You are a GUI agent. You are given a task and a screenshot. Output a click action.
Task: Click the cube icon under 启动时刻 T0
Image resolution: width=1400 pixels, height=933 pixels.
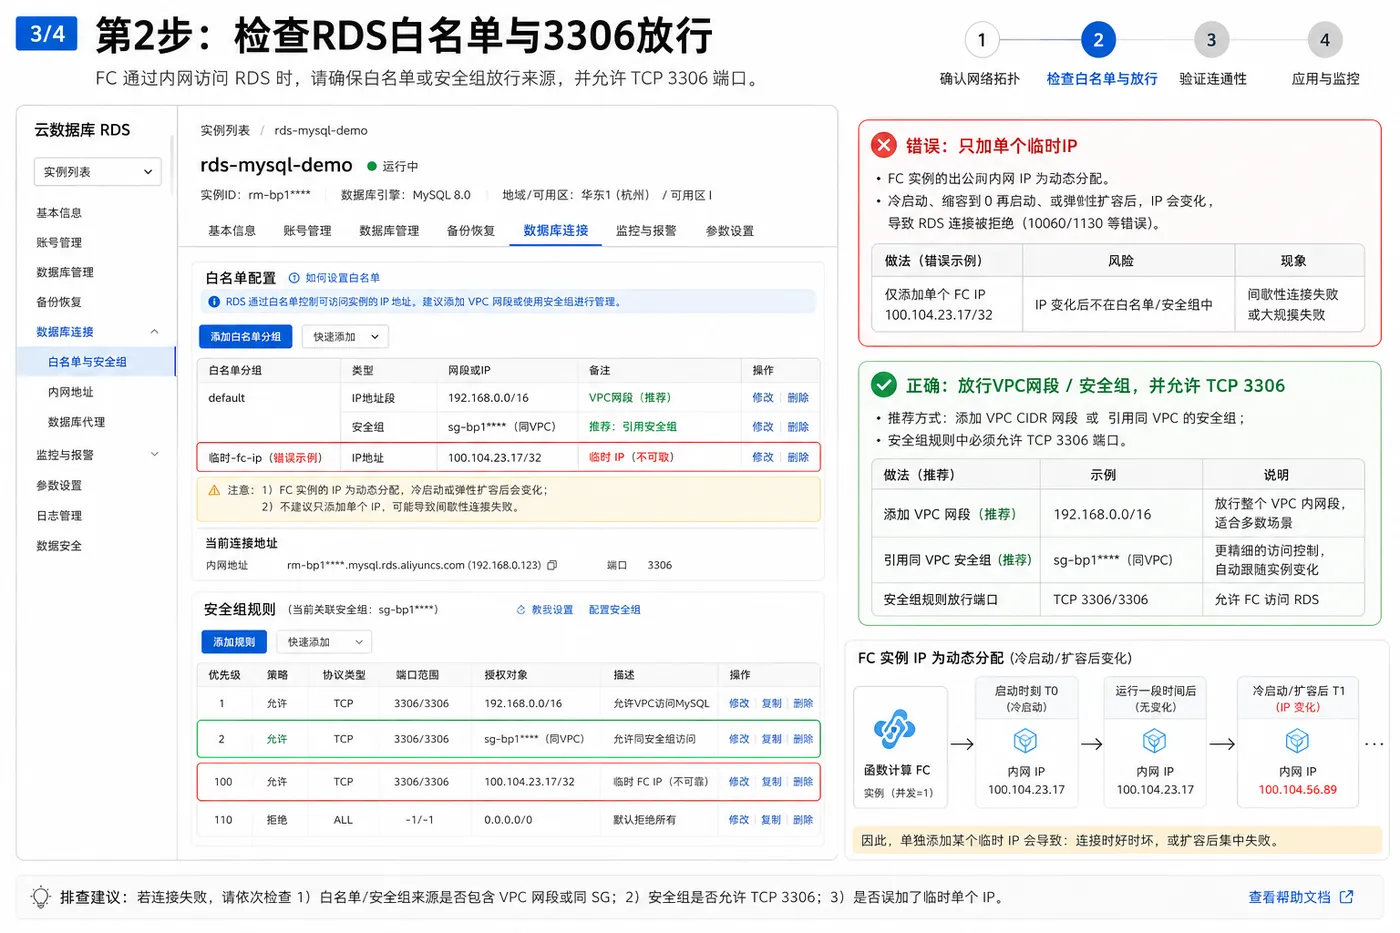click(x=1025, y=741)
